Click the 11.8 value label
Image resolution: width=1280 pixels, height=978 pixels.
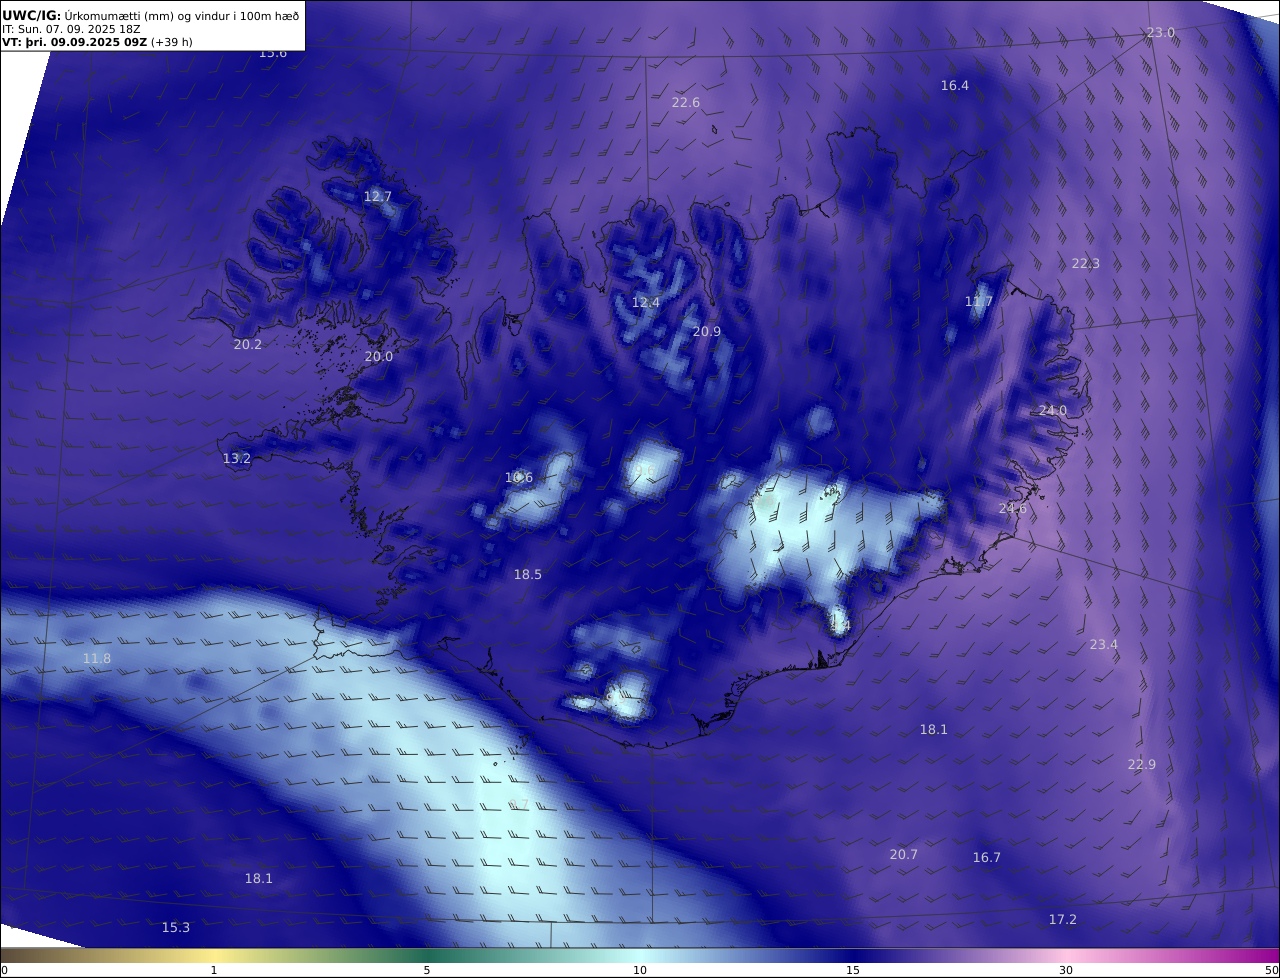(x=96, y=659)
